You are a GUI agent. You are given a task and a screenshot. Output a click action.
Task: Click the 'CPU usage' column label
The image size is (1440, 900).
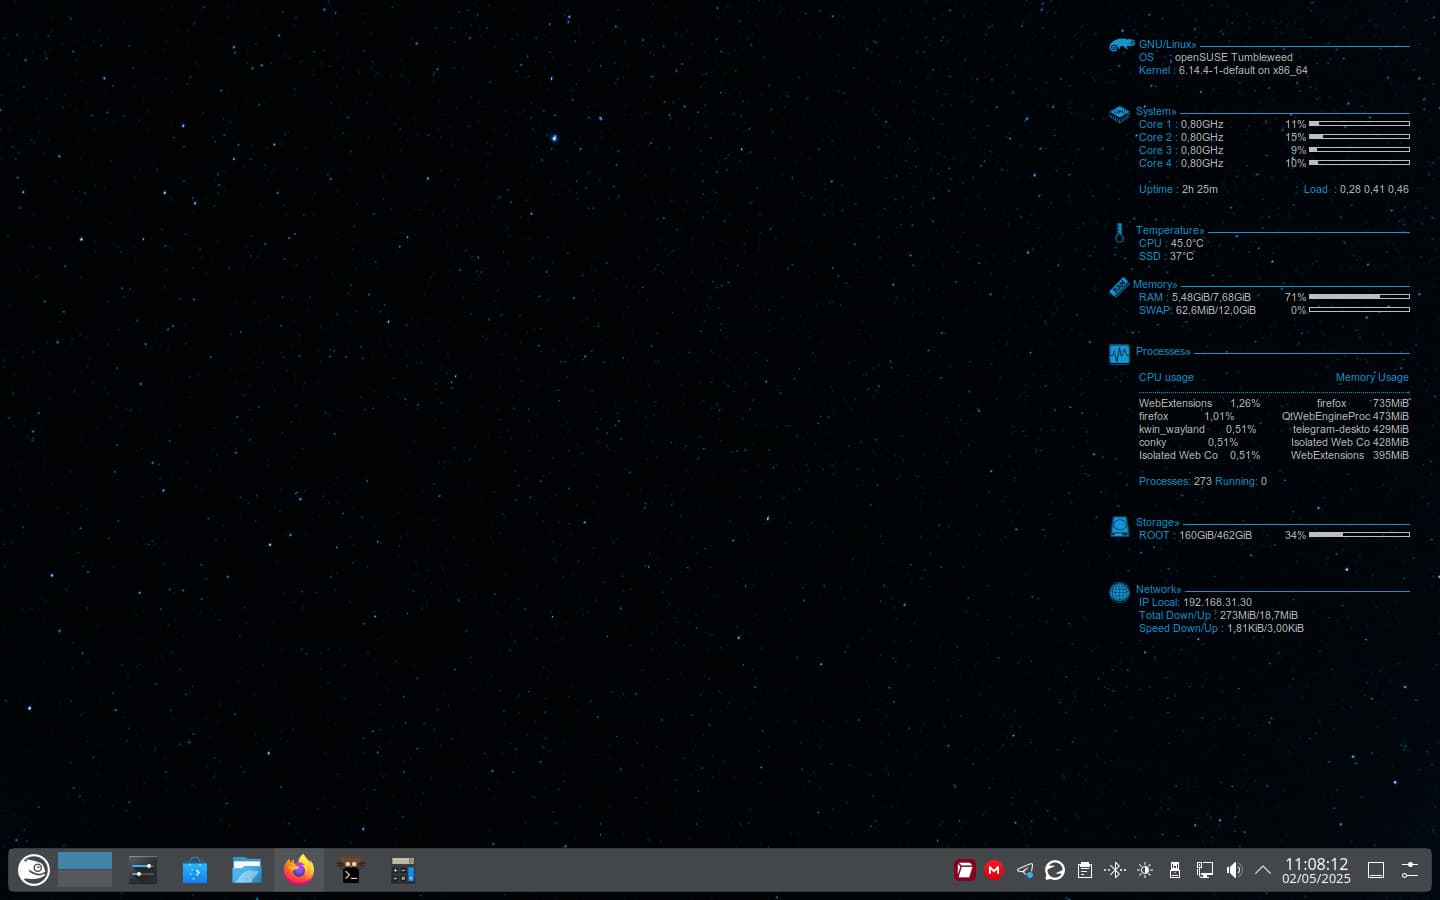[1166, 377]
